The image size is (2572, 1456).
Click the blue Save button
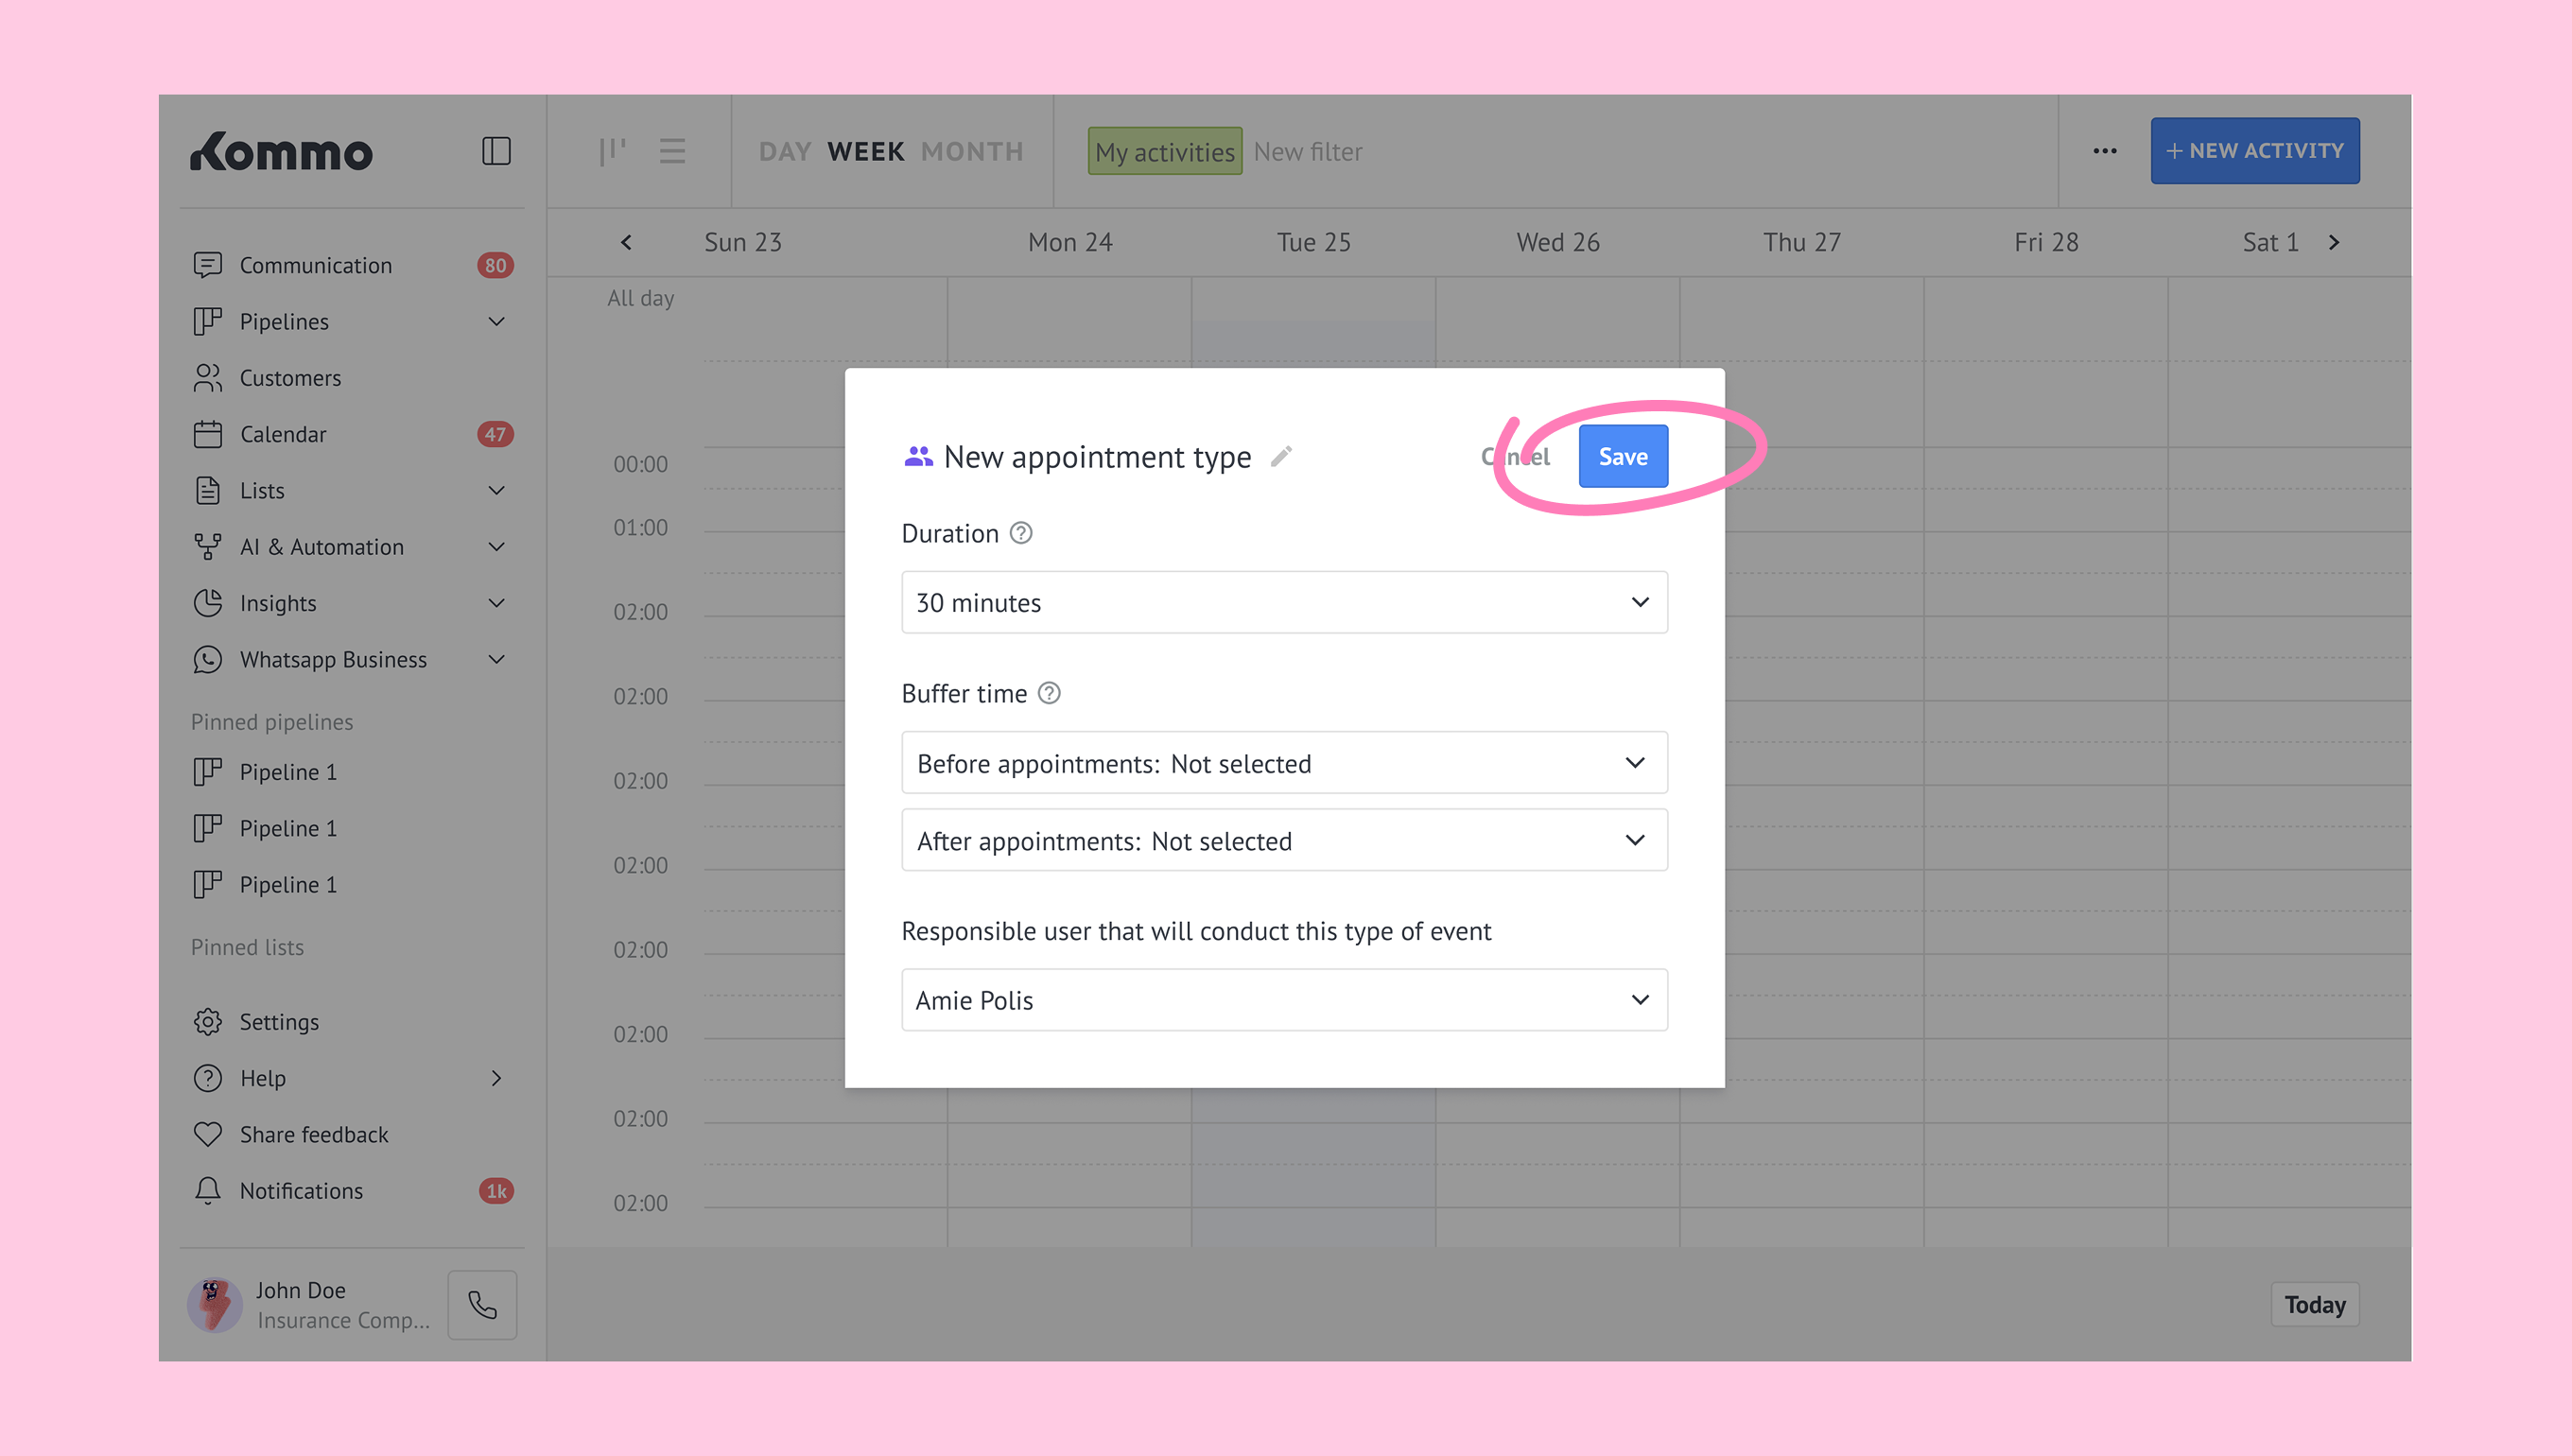click(1622, 457)
